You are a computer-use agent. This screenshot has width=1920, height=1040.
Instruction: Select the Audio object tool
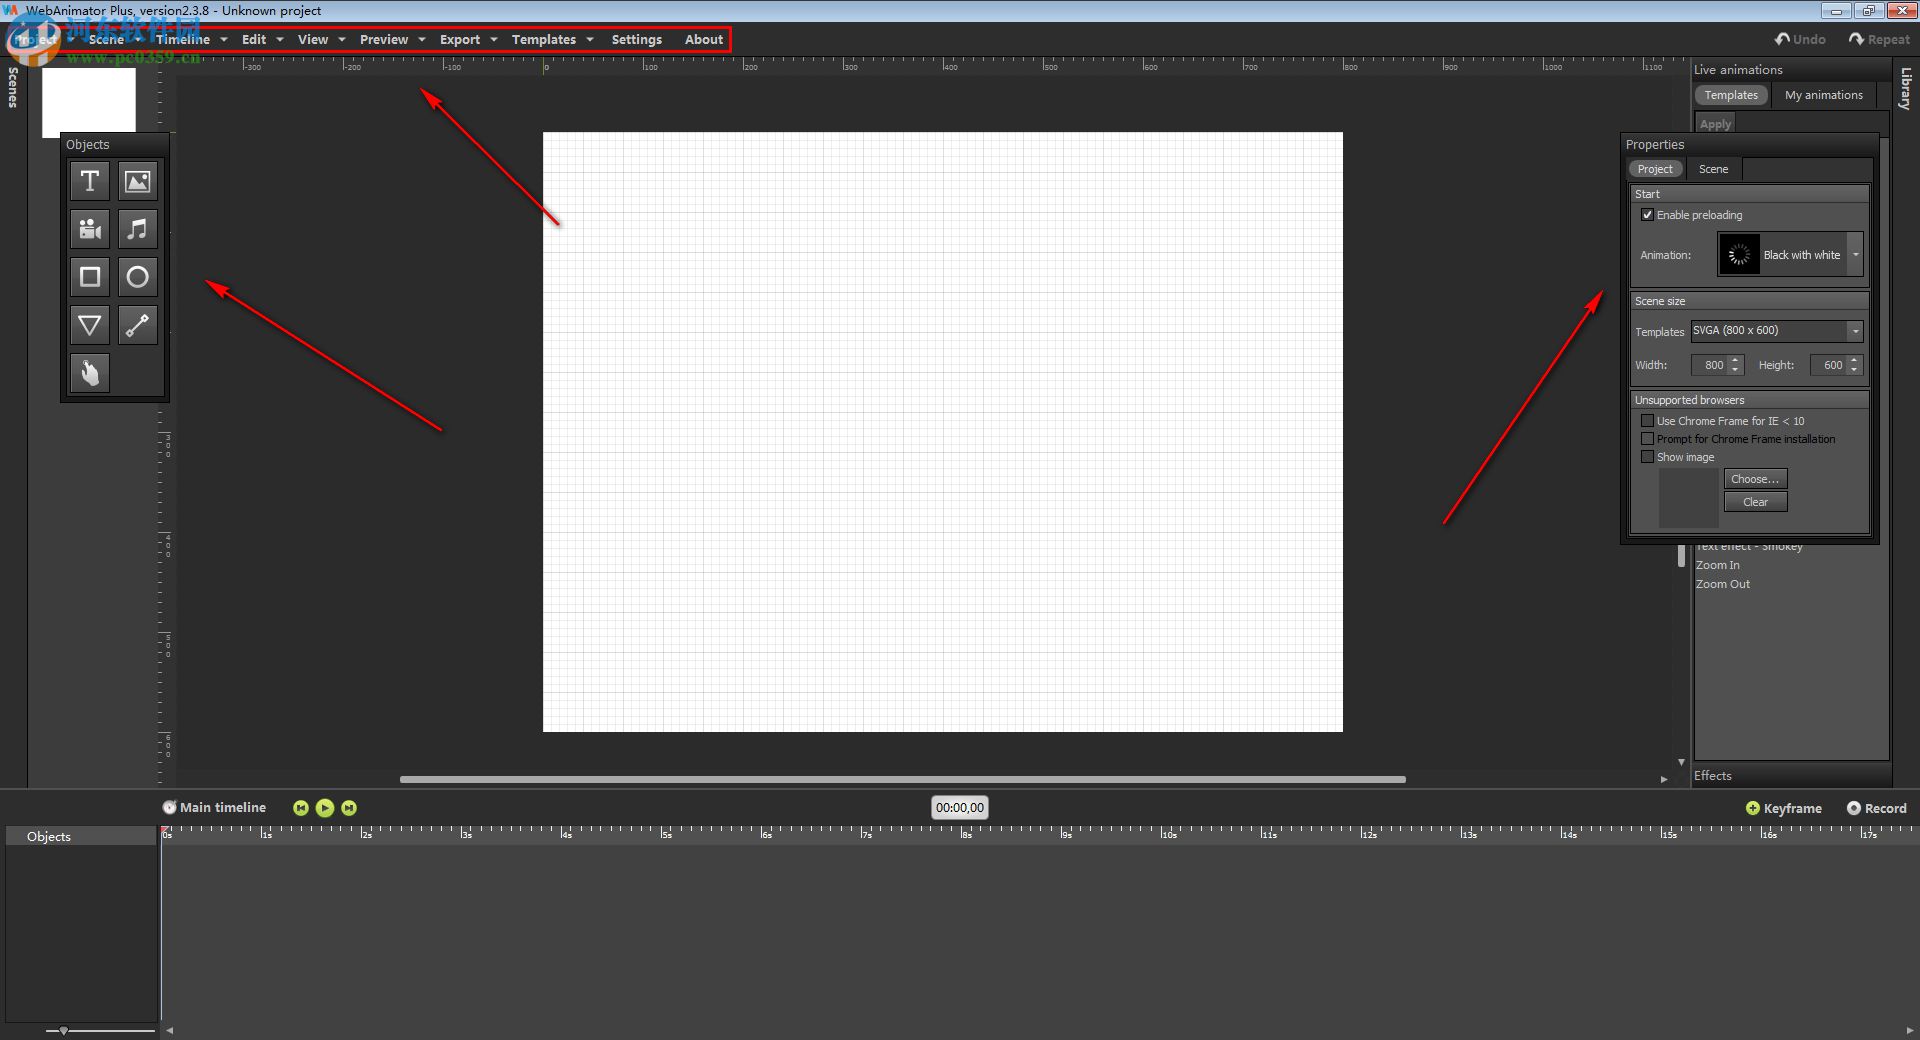coord(137,229)
